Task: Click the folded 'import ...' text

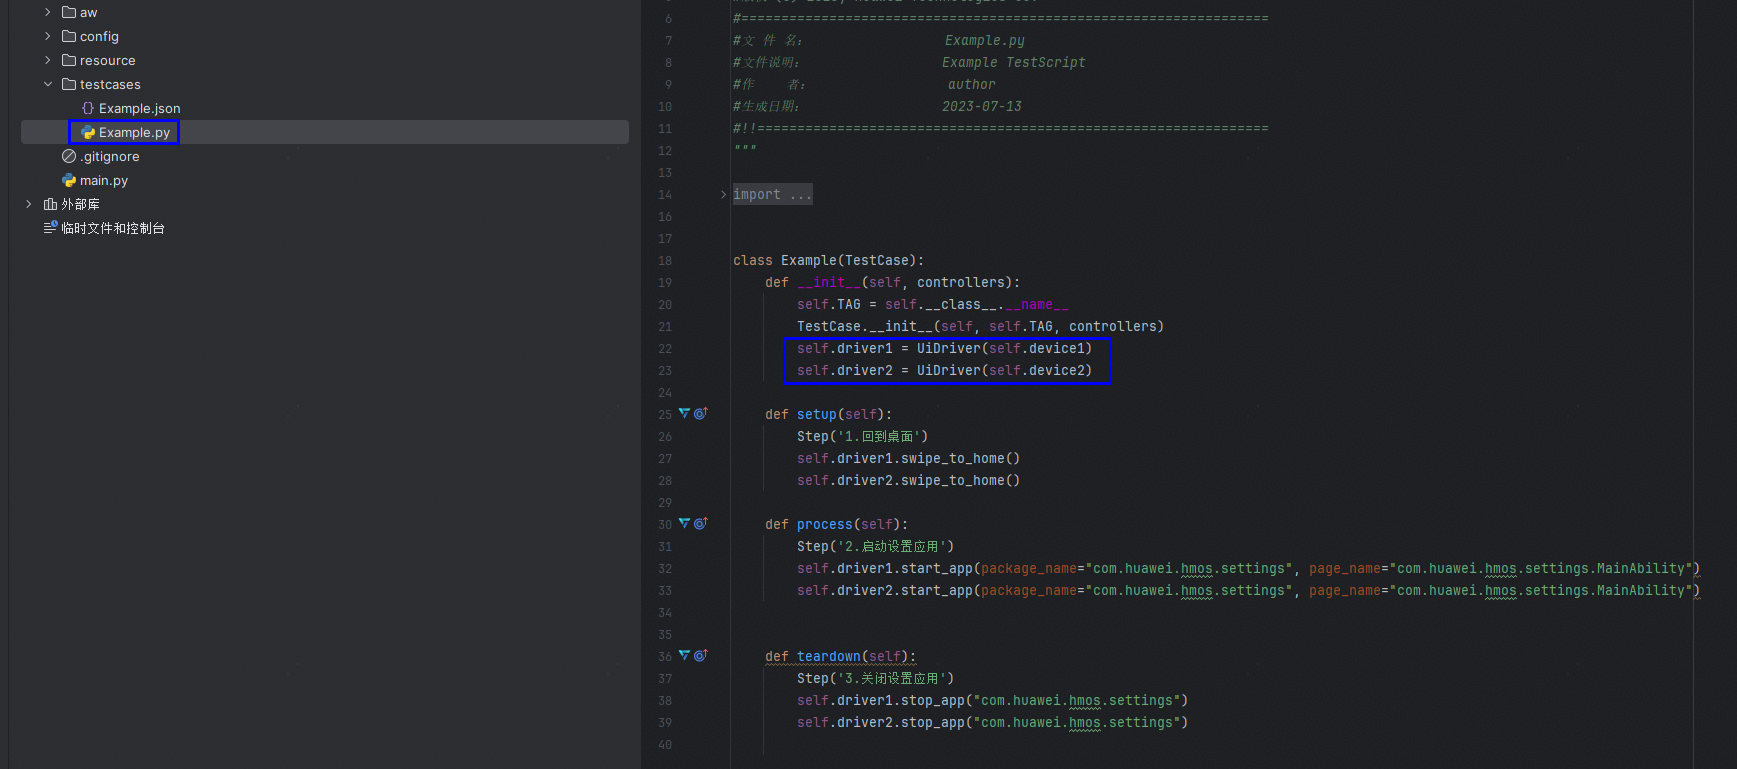Action: click(772, 194)
